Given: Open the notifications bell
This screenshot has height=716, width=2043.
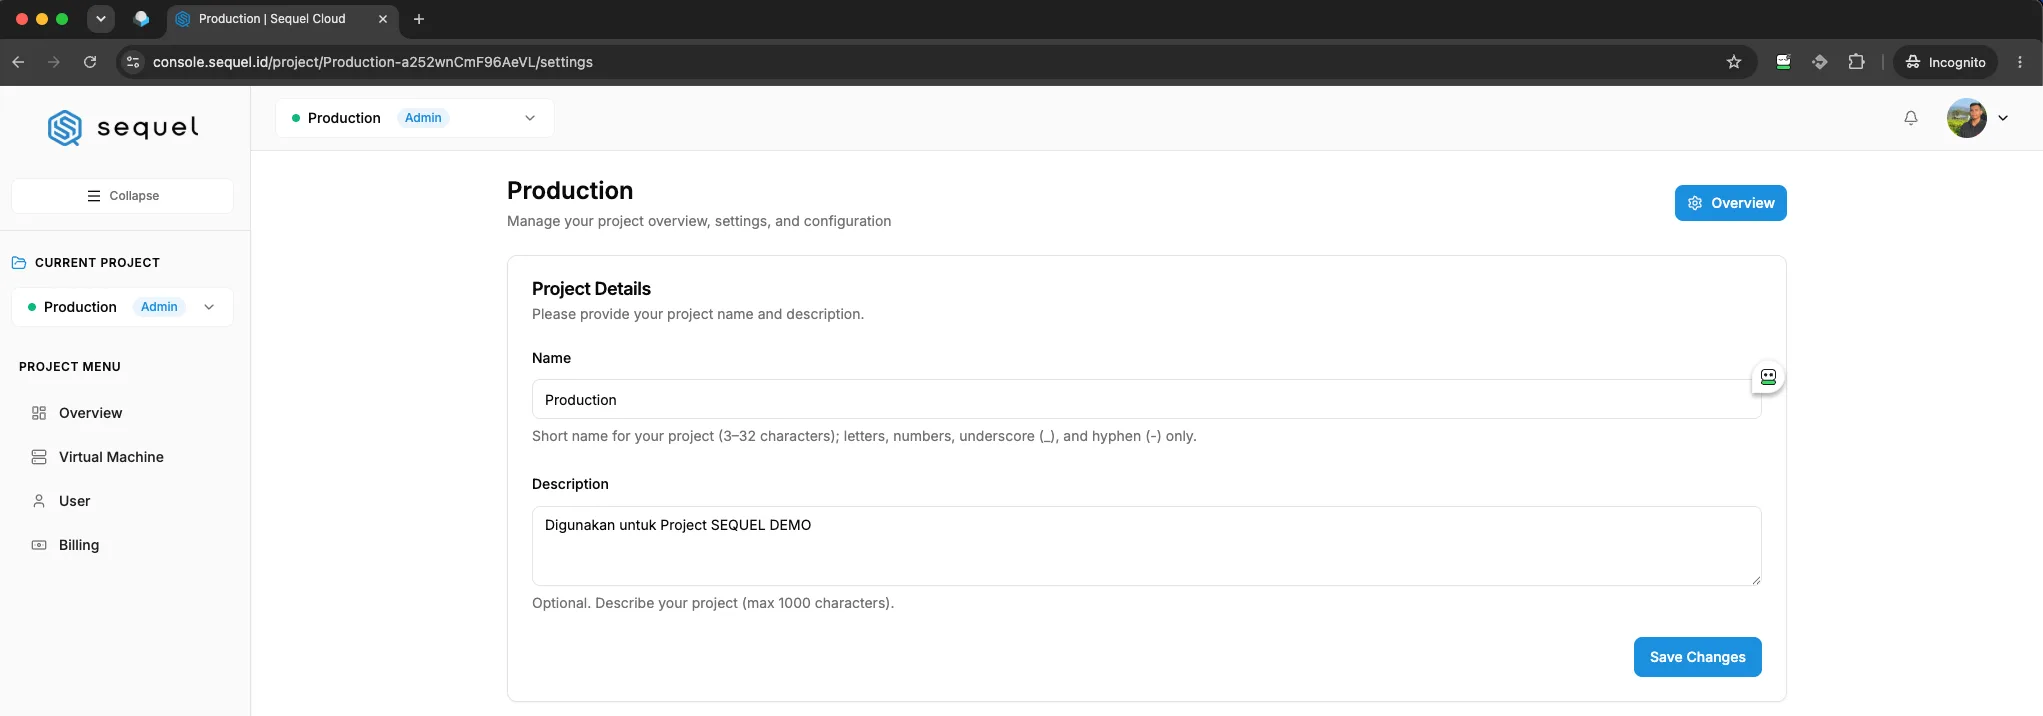Looking at the screenshot, I should (x=1911, y=118).
